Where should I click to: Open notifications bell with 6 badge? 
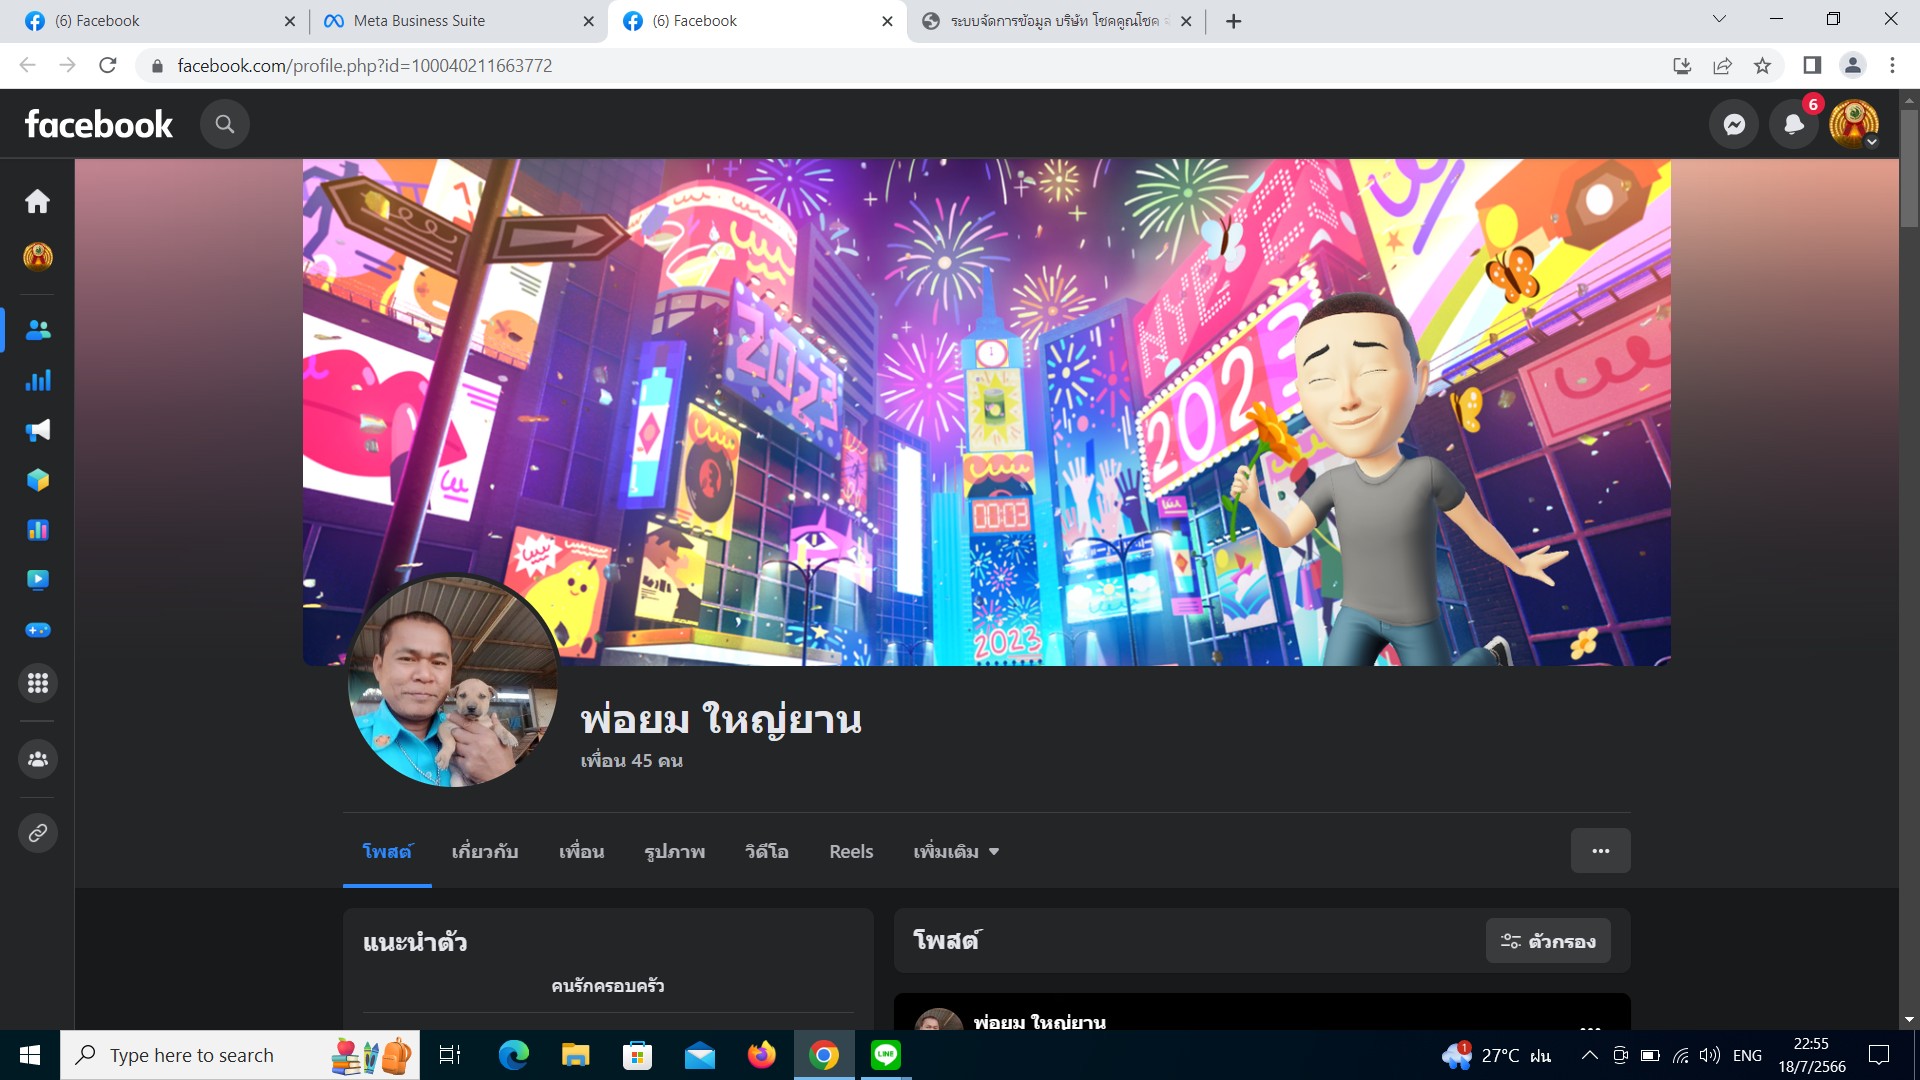point(1794,124)
